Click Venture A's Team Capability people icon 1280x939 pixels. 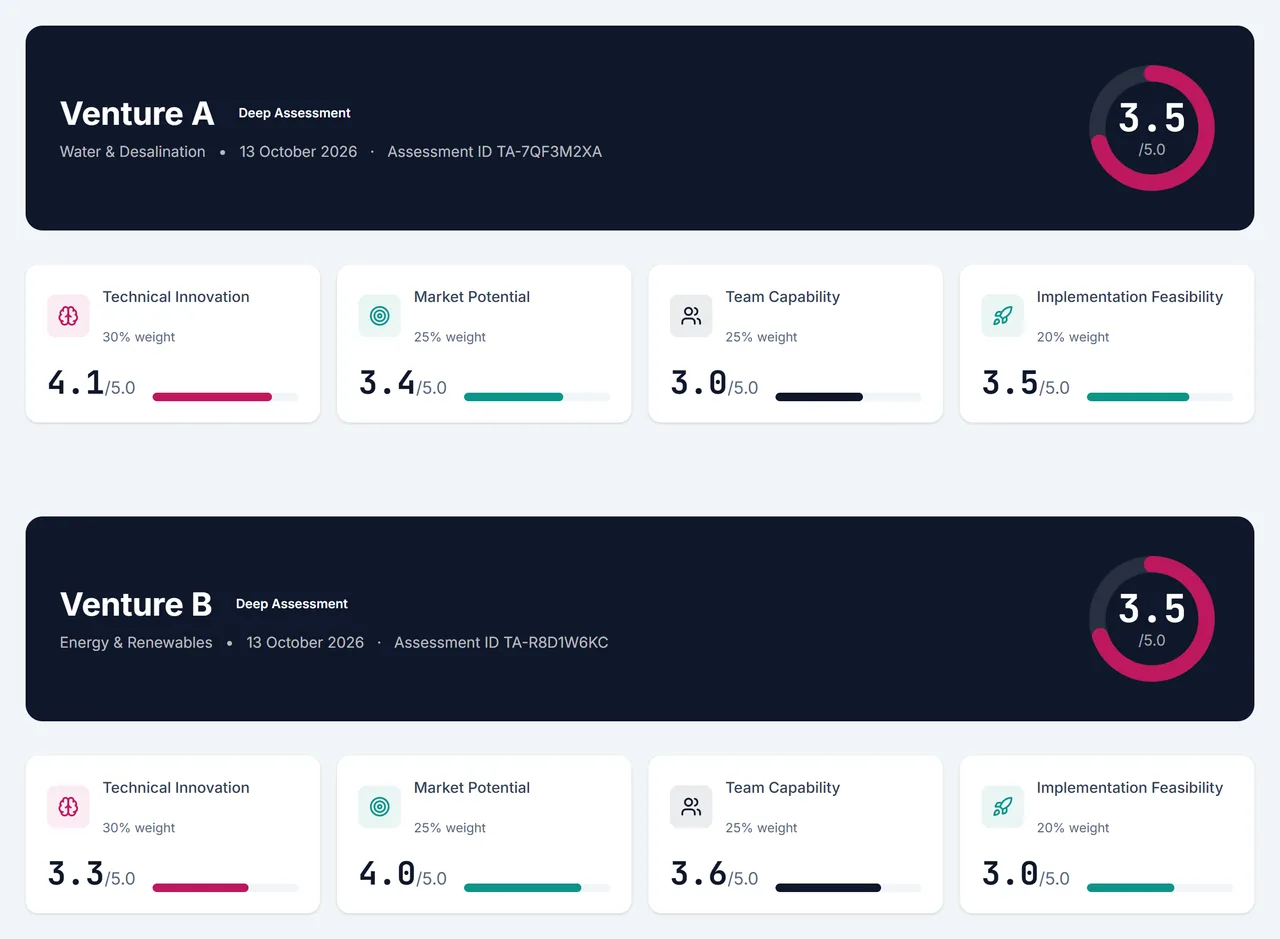[691, 316]
